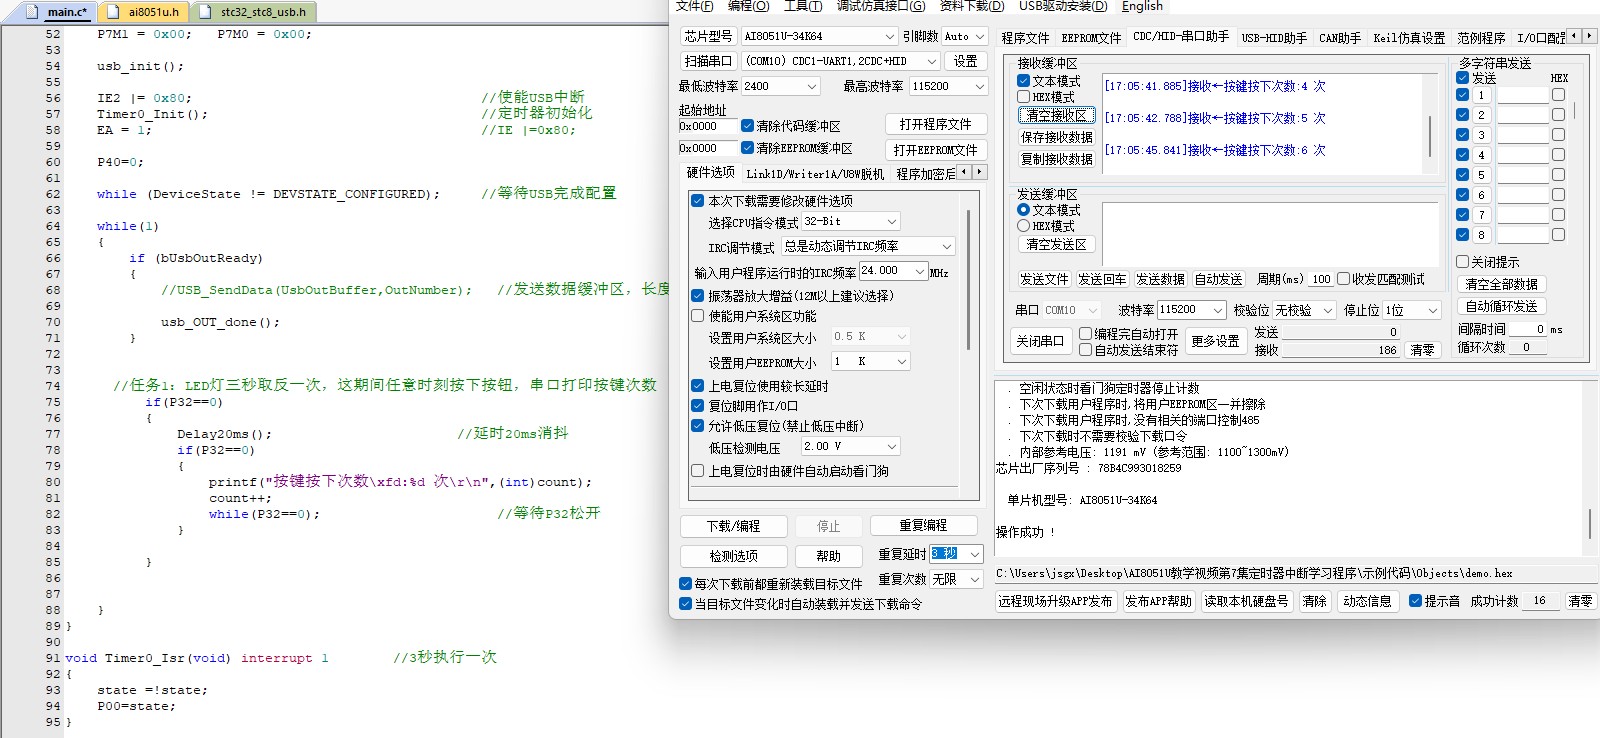Open the 编程(O) menu

coord(748,6)
